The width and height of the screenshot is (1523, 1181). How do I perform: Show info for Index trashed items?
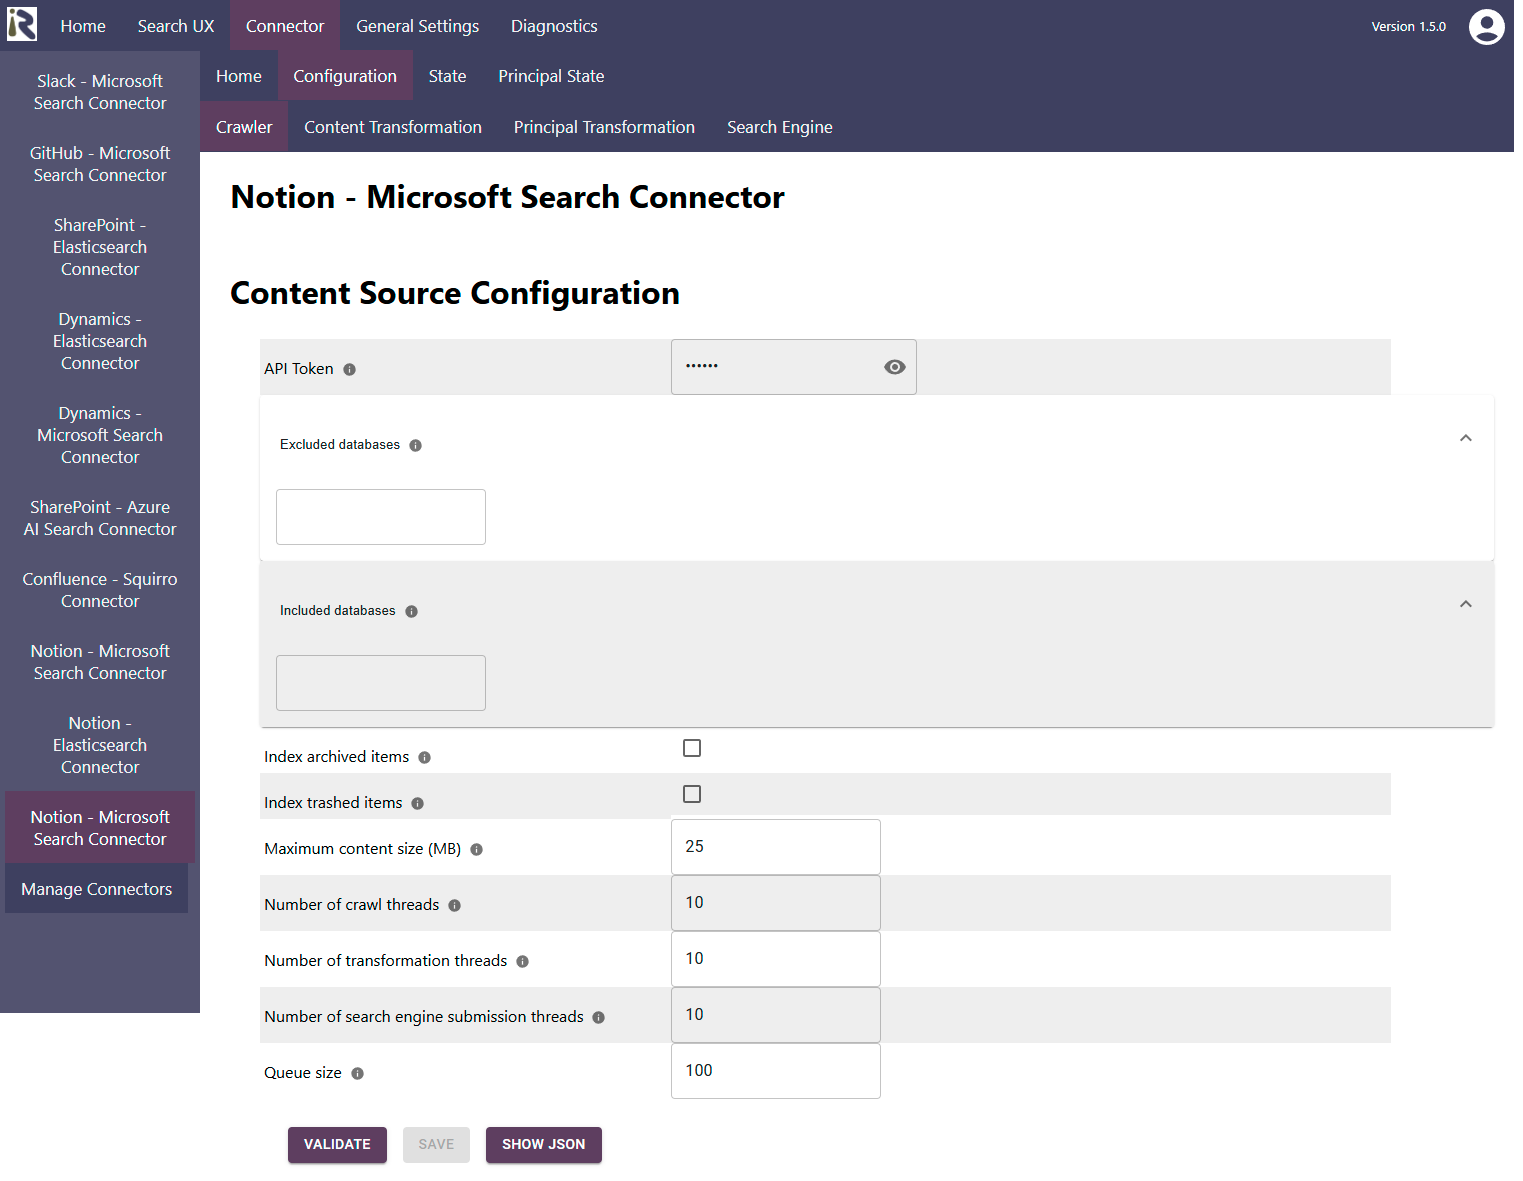point(417,803)
